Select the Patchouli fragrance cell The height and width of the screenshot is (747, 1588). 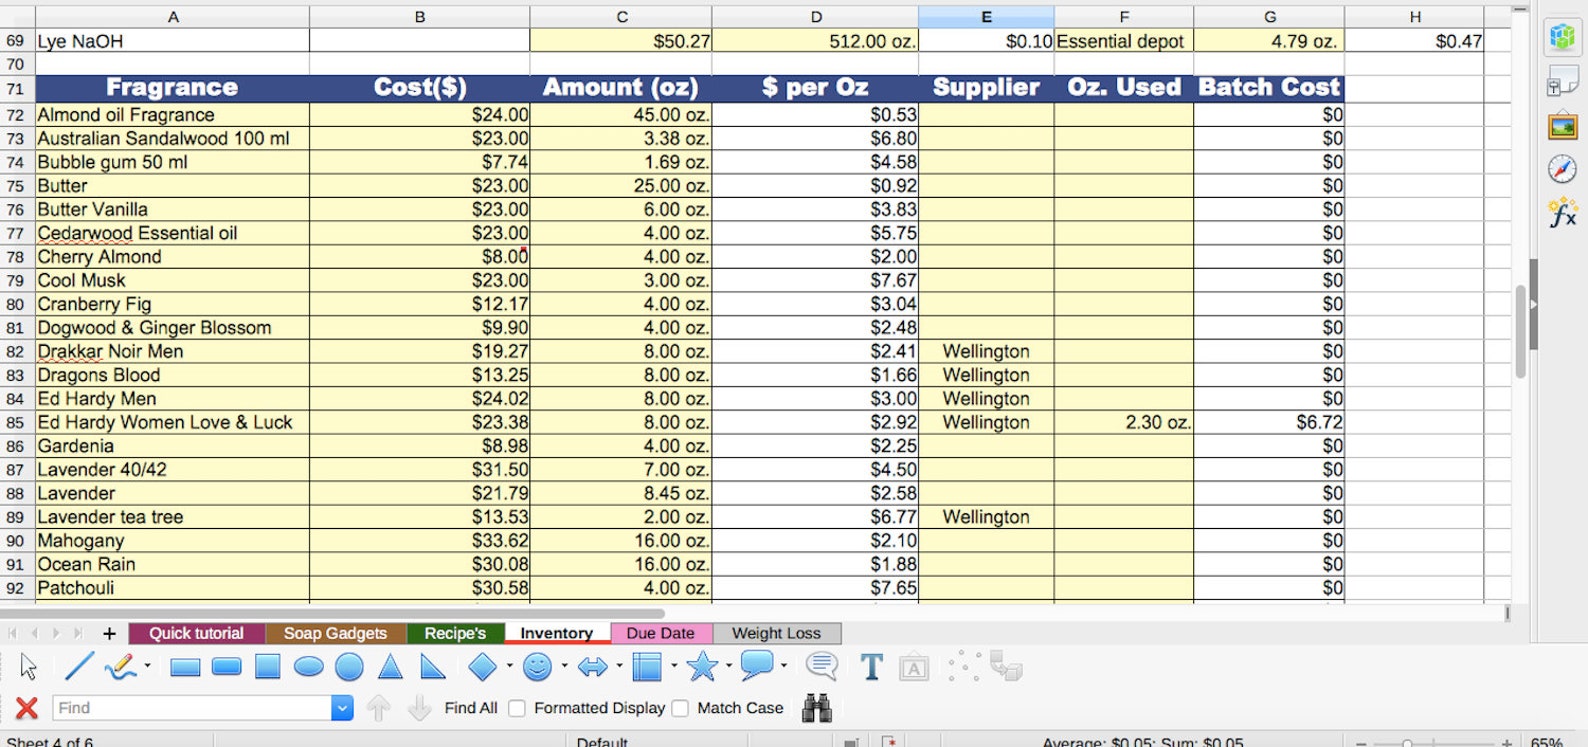(x=172, y=588)
